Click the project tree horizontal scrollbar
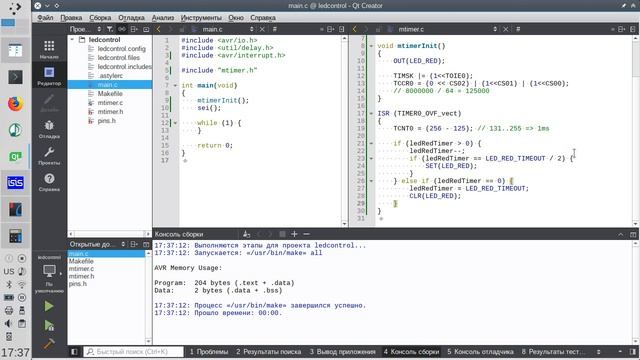Screen dimensions: 640x360 (109, 234)
